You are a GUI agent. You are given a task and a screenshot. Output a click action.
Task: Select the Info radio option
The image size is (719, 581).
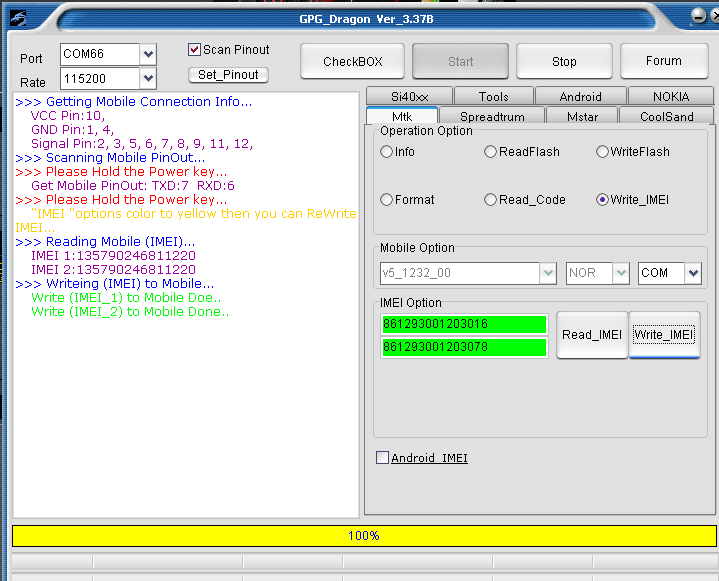pos(387,151)
